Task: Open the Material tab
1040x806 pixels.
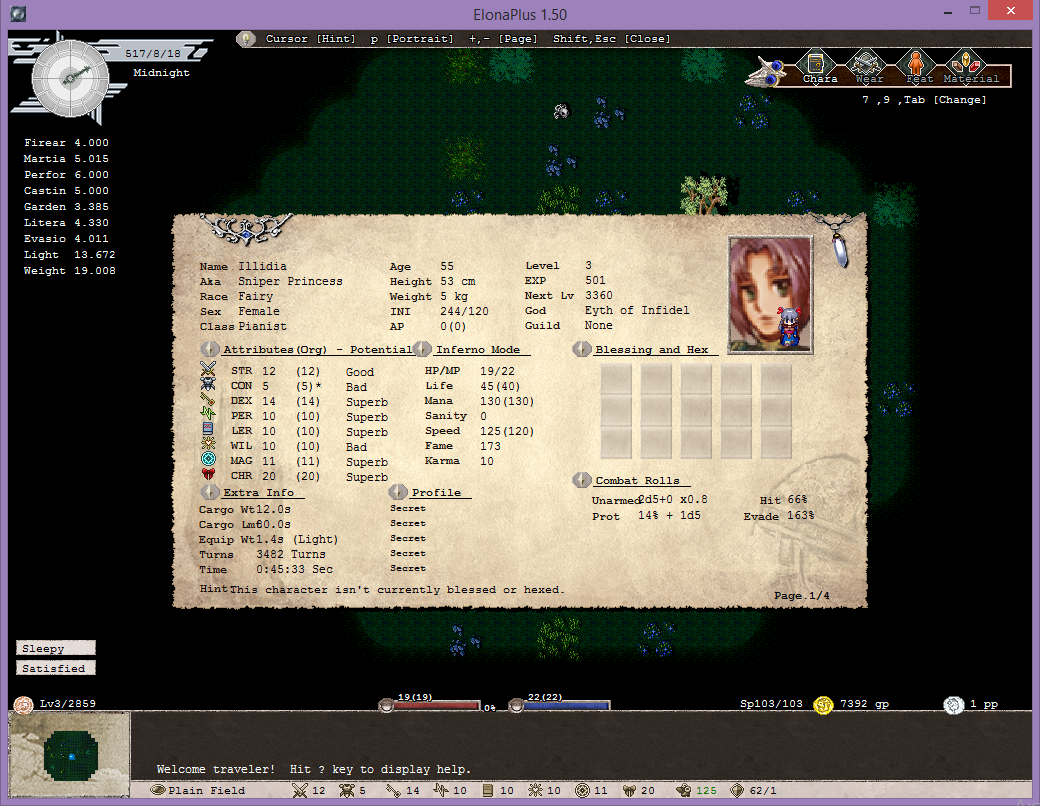Action: [x=970, y=68]
